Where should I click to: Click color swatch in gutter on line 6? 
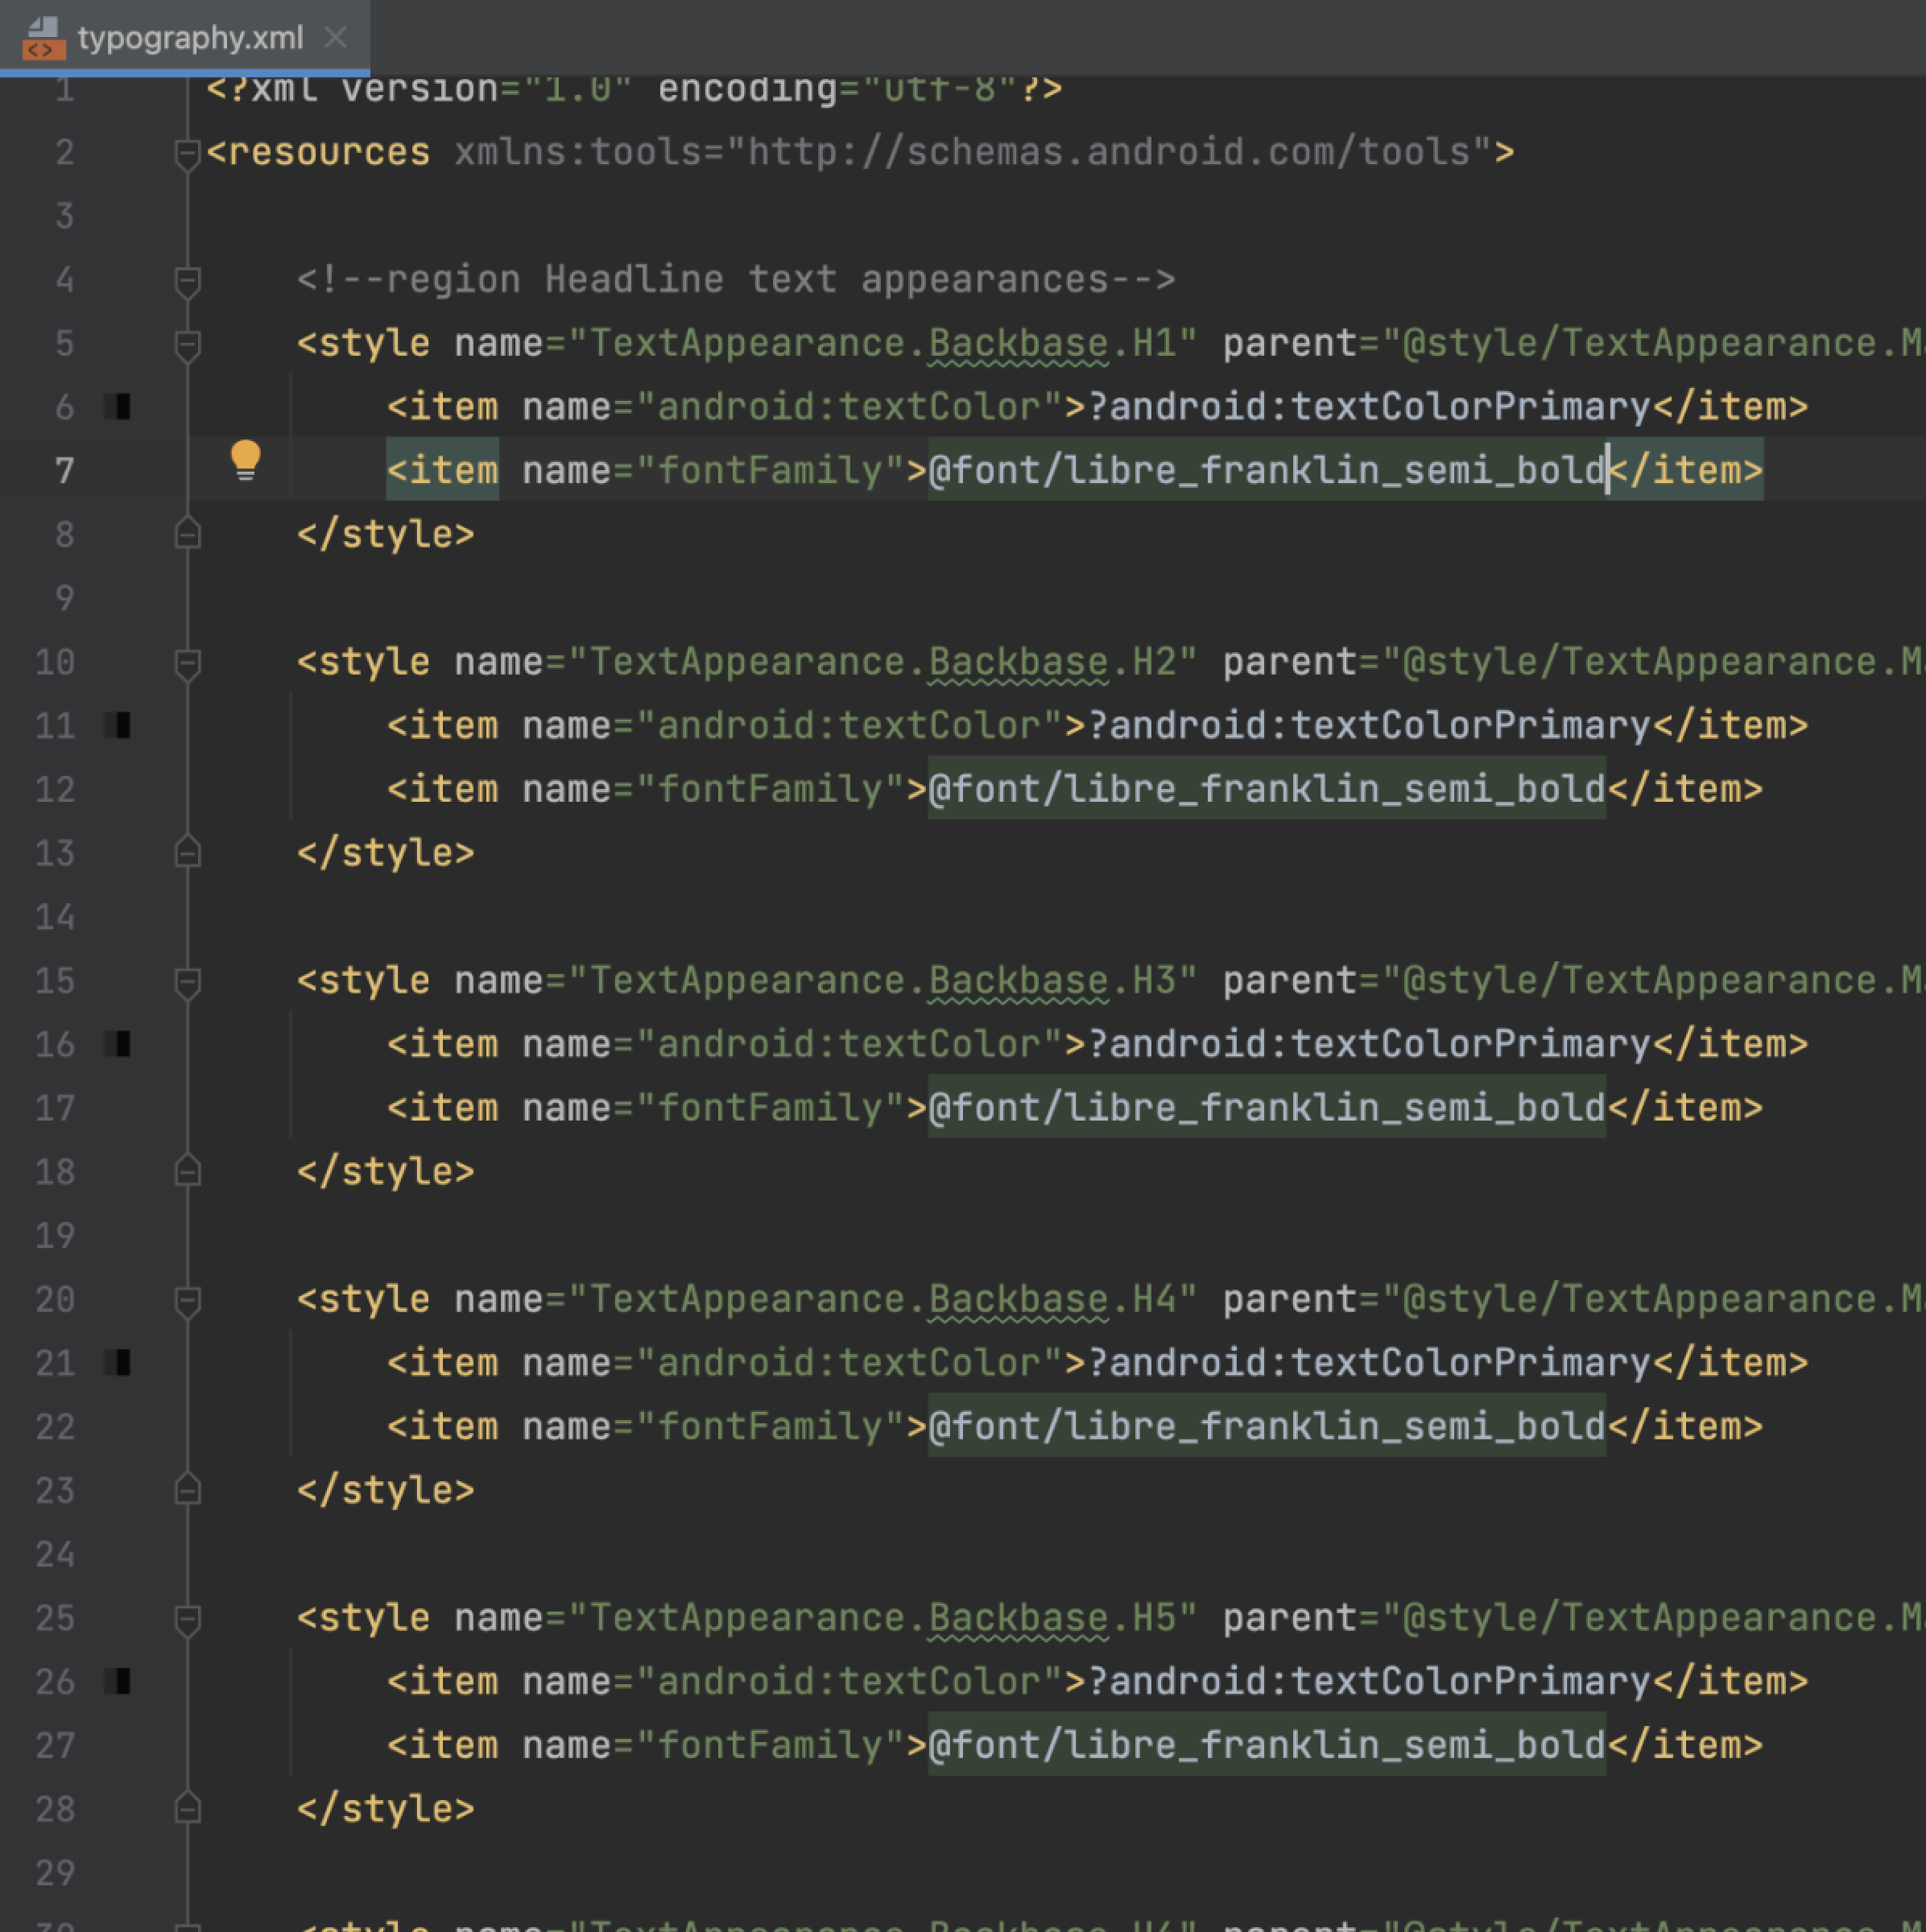tap(118, 407)
